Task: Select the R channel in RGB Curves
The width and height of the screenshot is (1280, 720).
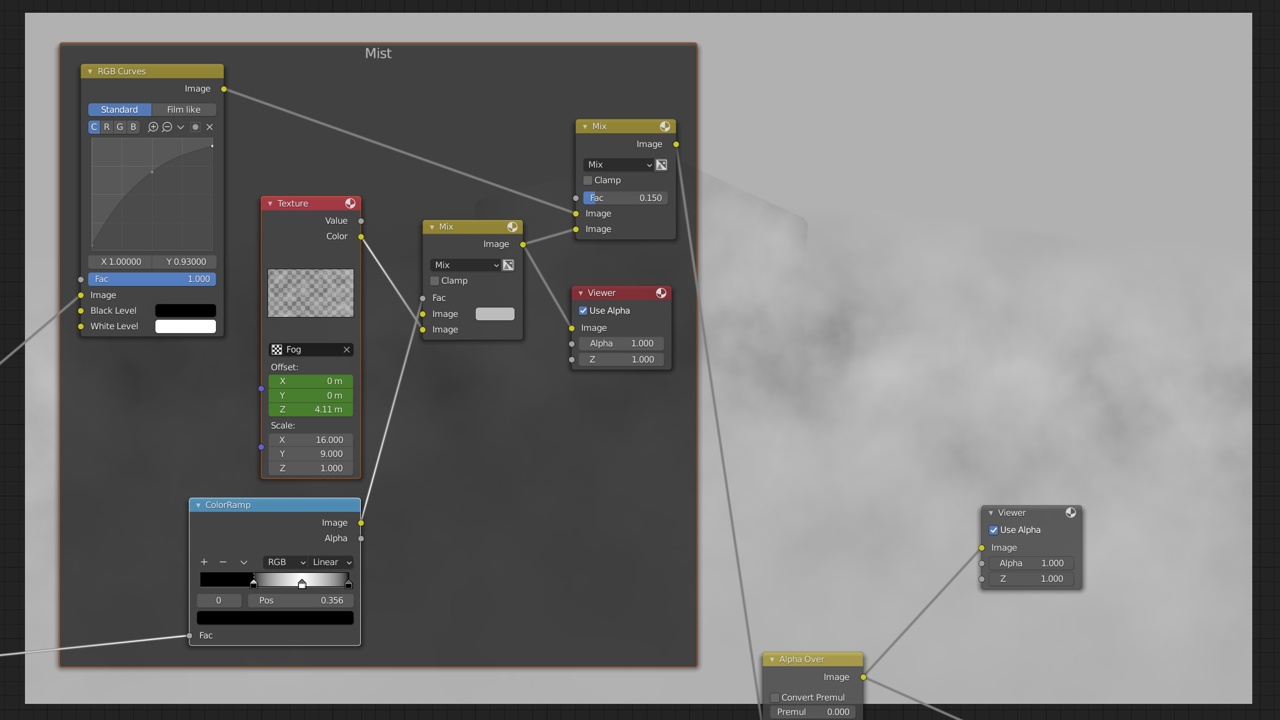Action: (107, 127)
